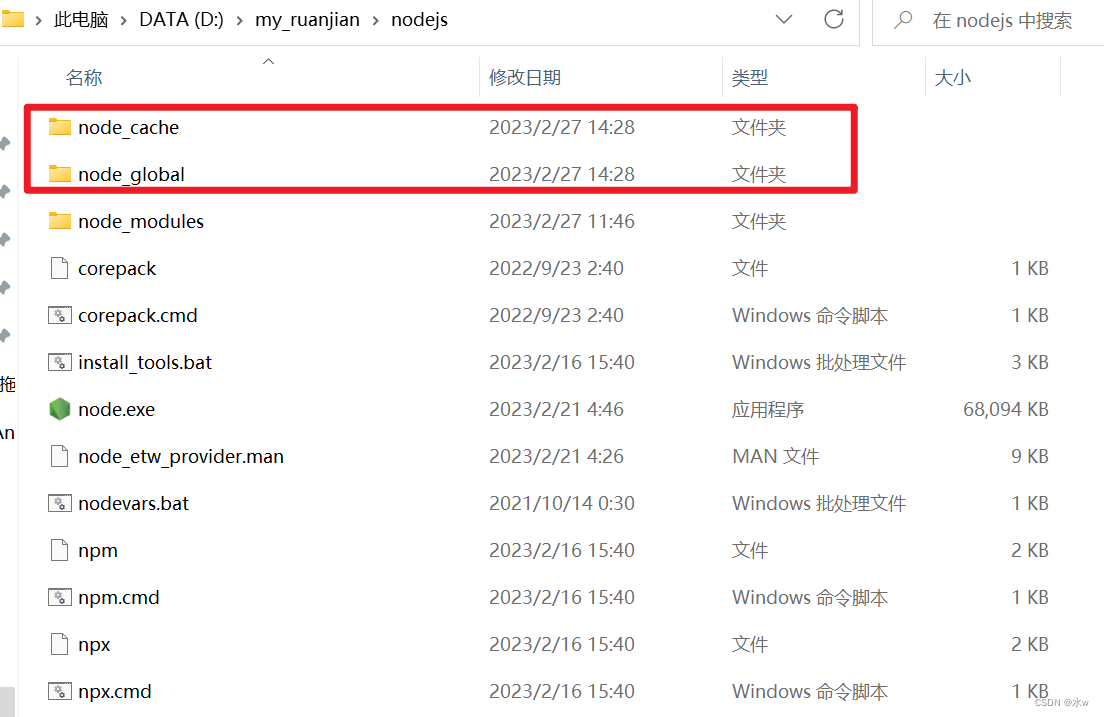Open the address bar history dropdown
The height and width of the screenshot is (717, 1104).
(784, 20)
